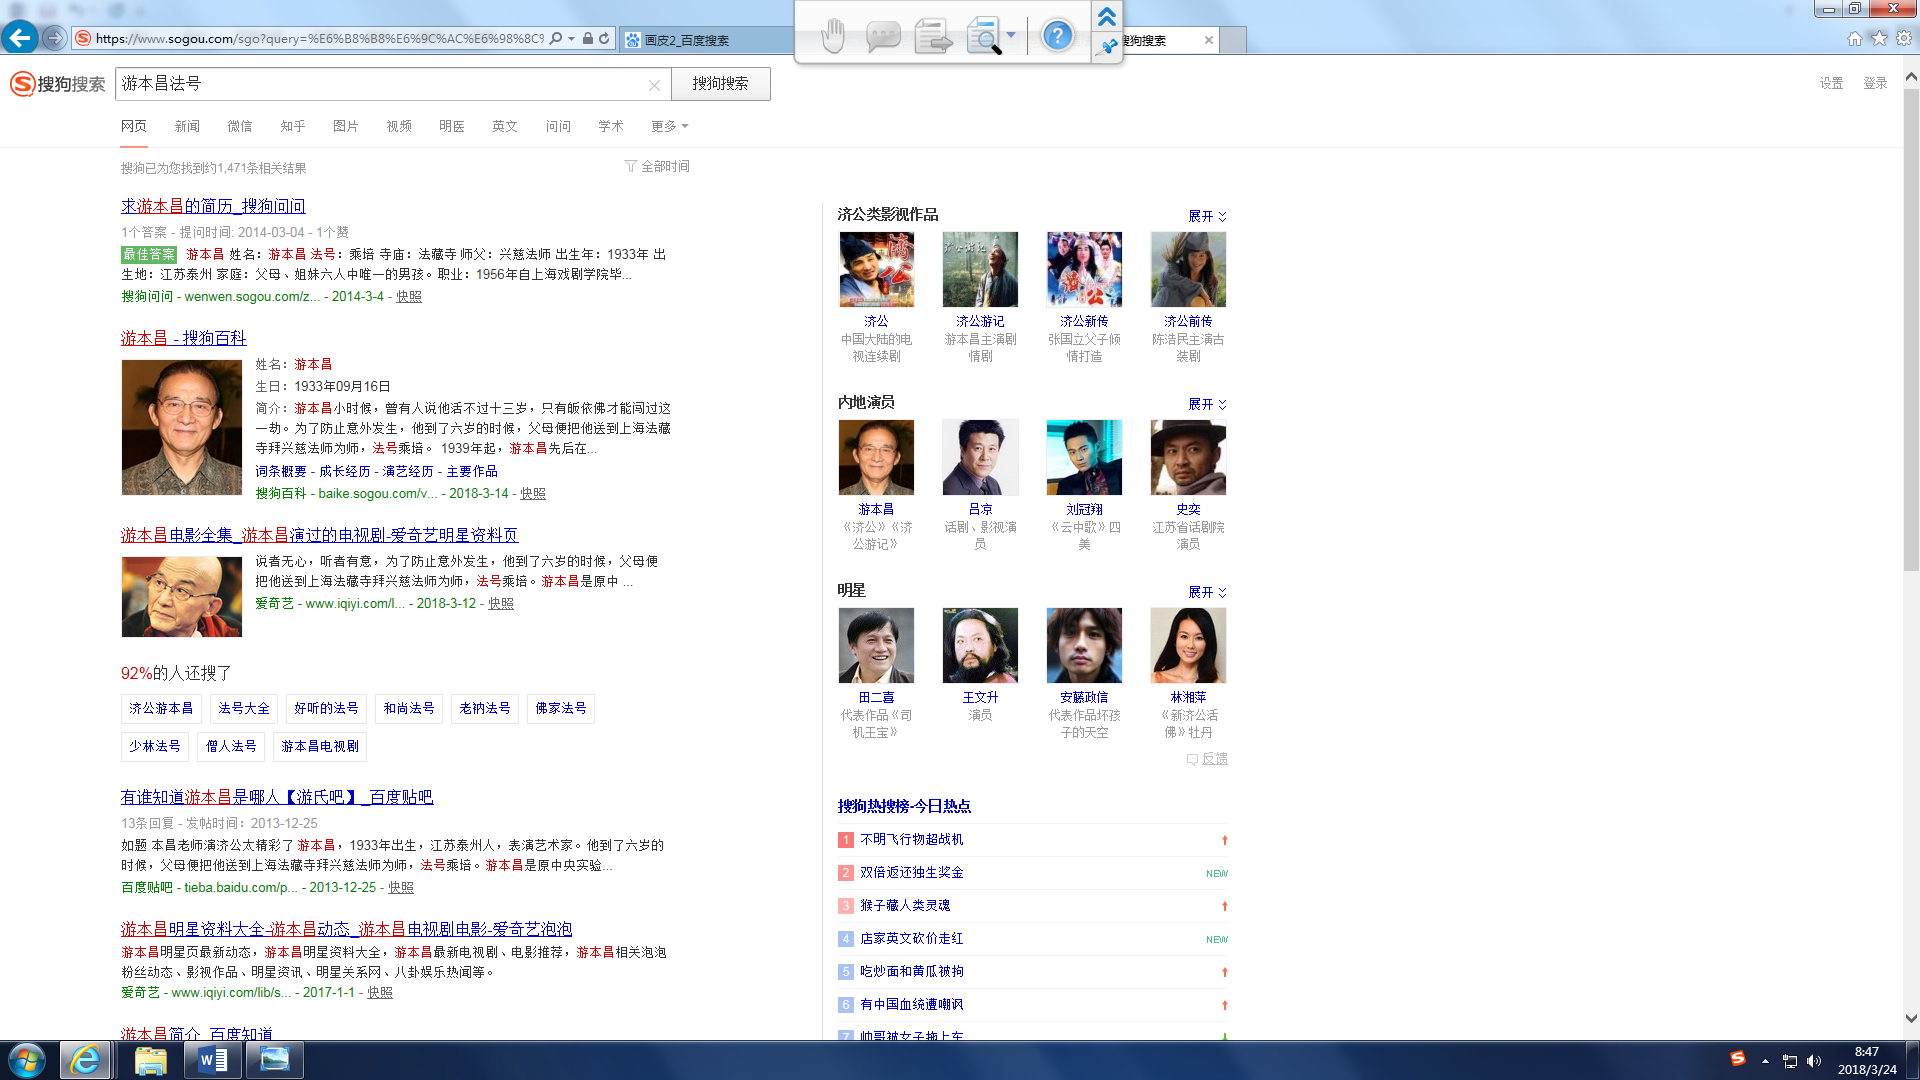The height and width of the screenshot is (1080, 1920).
Task: Click the volume speaker tray icon
Action: (x=1814, y=1061)
